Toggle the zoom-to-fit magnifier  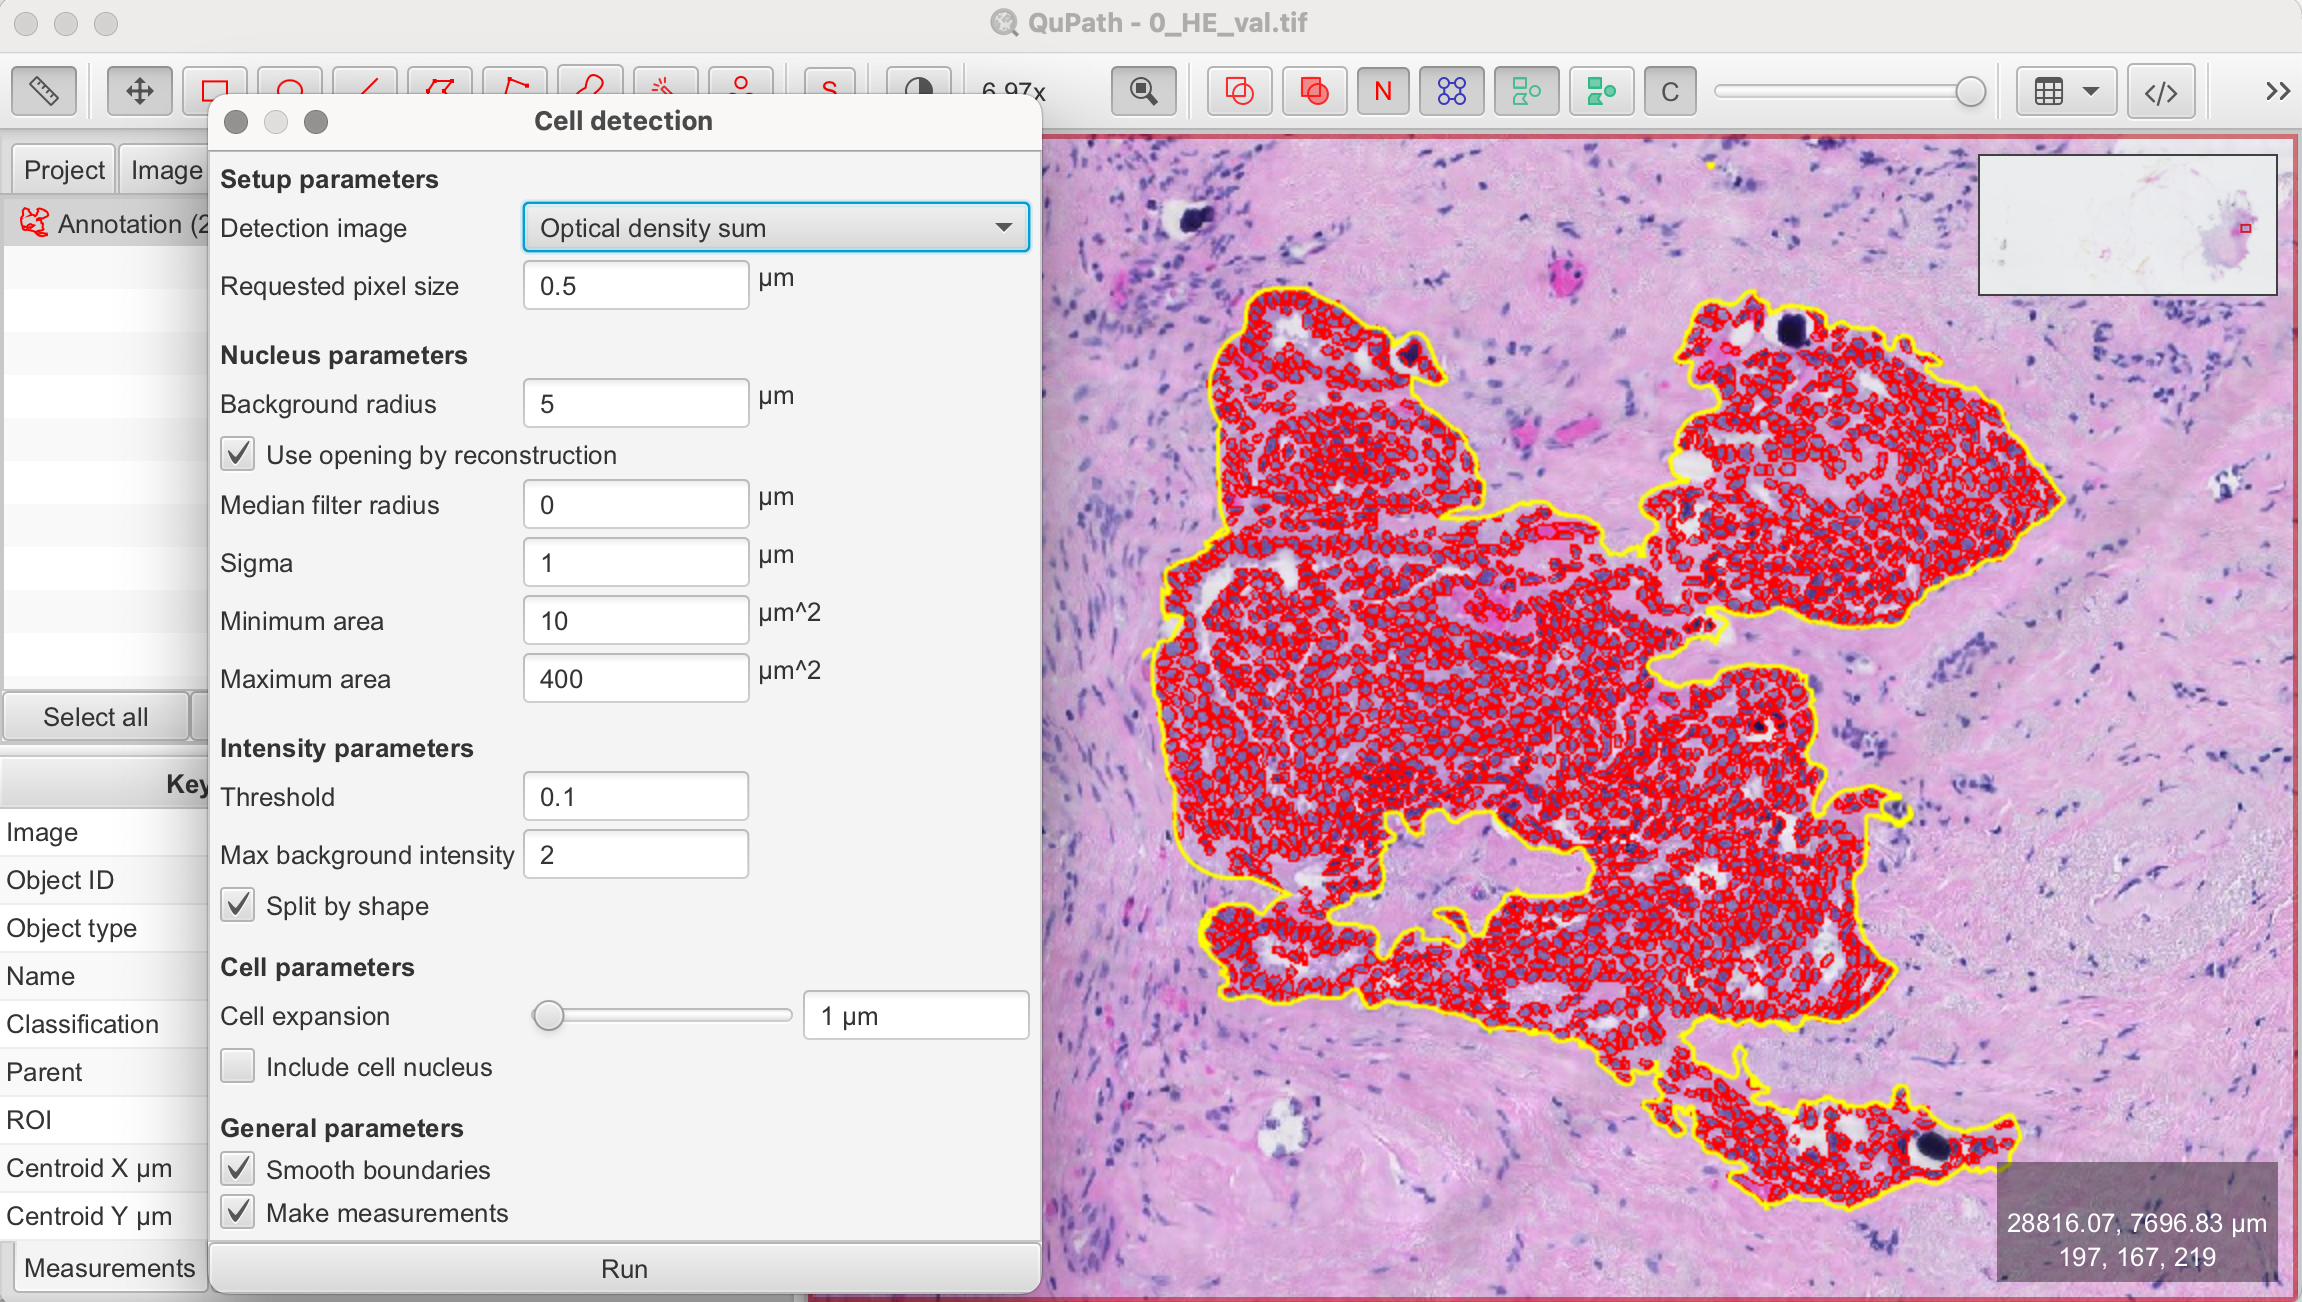coord(1143,91)
